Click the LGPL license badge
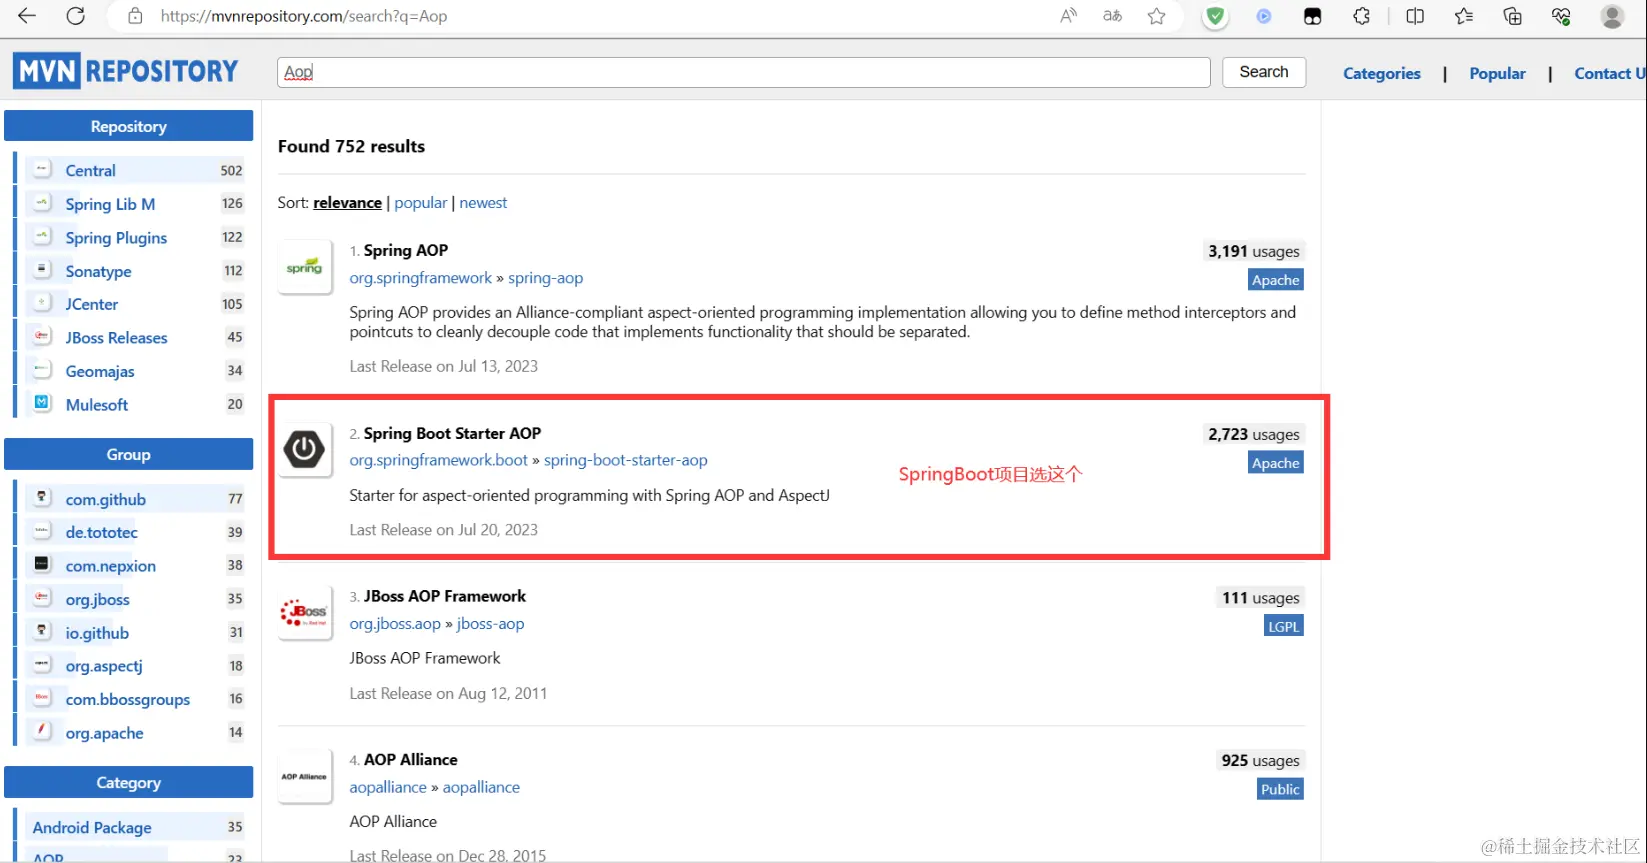Image resolution: width=1647 pixels, height=863 pixels. [x=1283, y=626]
